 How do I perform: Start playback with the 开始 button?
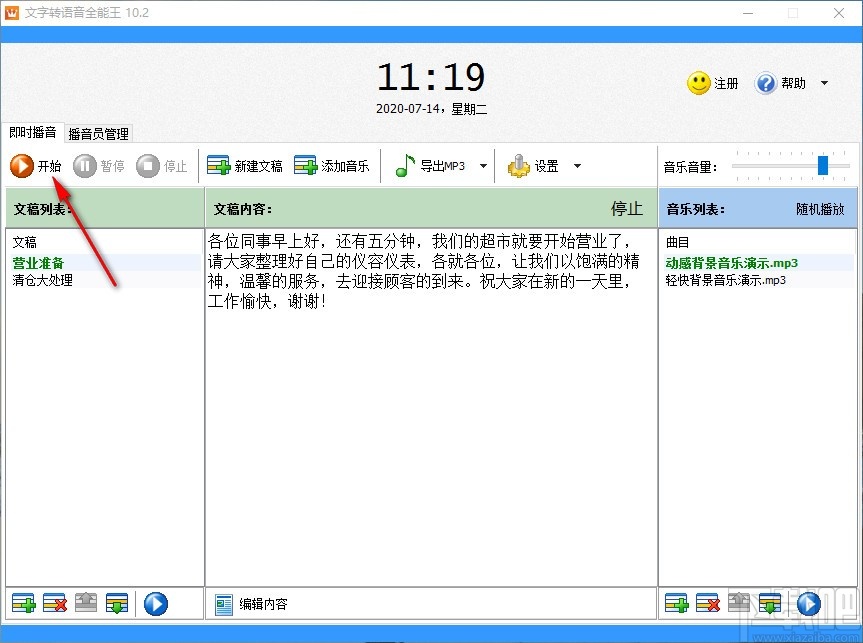pos(37,166)
